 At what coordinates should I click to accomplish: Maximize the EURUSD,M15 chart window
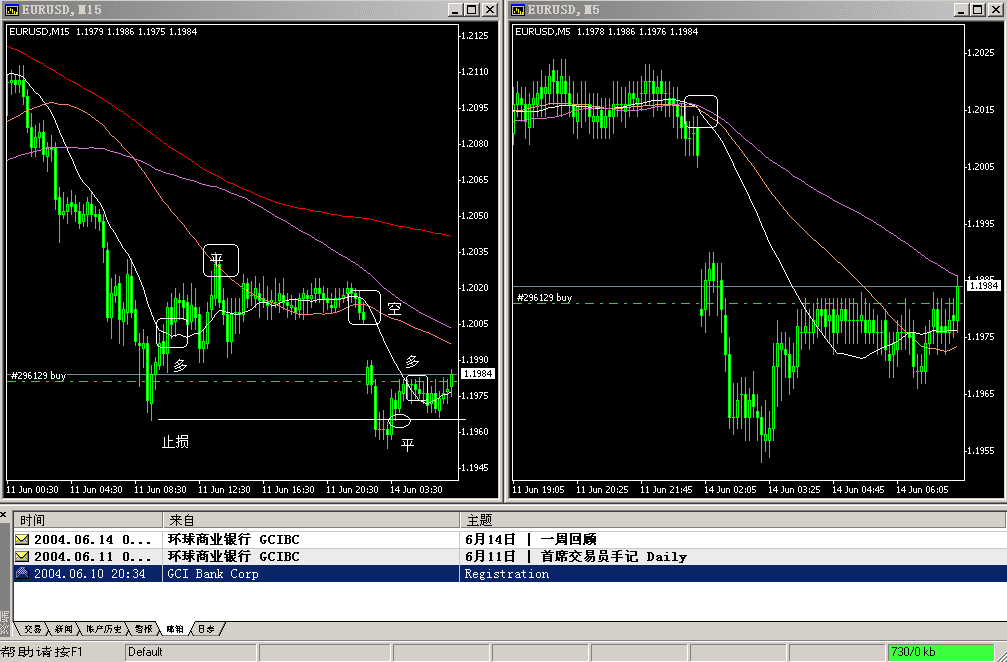[471, 10]
